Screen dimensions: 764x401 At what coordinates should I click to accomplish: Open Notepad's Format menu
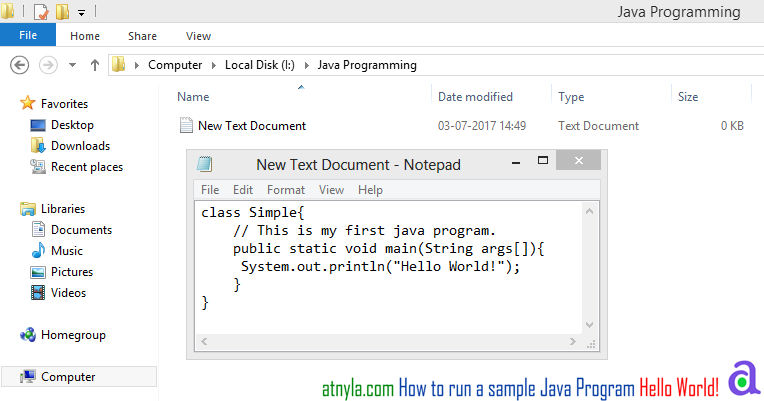286,190
